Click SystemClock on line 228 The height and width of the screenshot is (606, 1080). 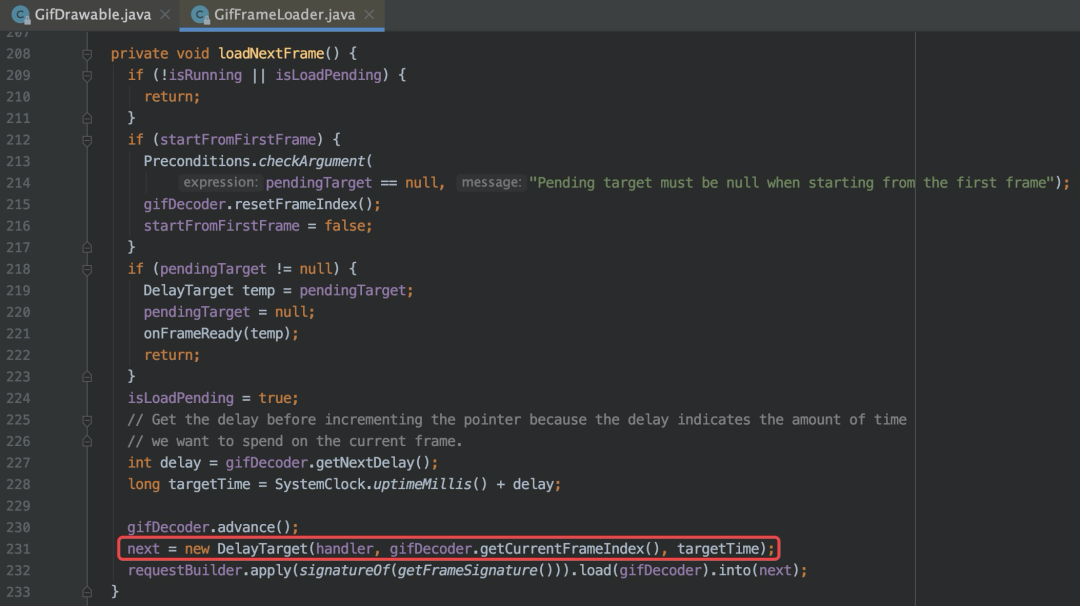[x=320, y=484]
